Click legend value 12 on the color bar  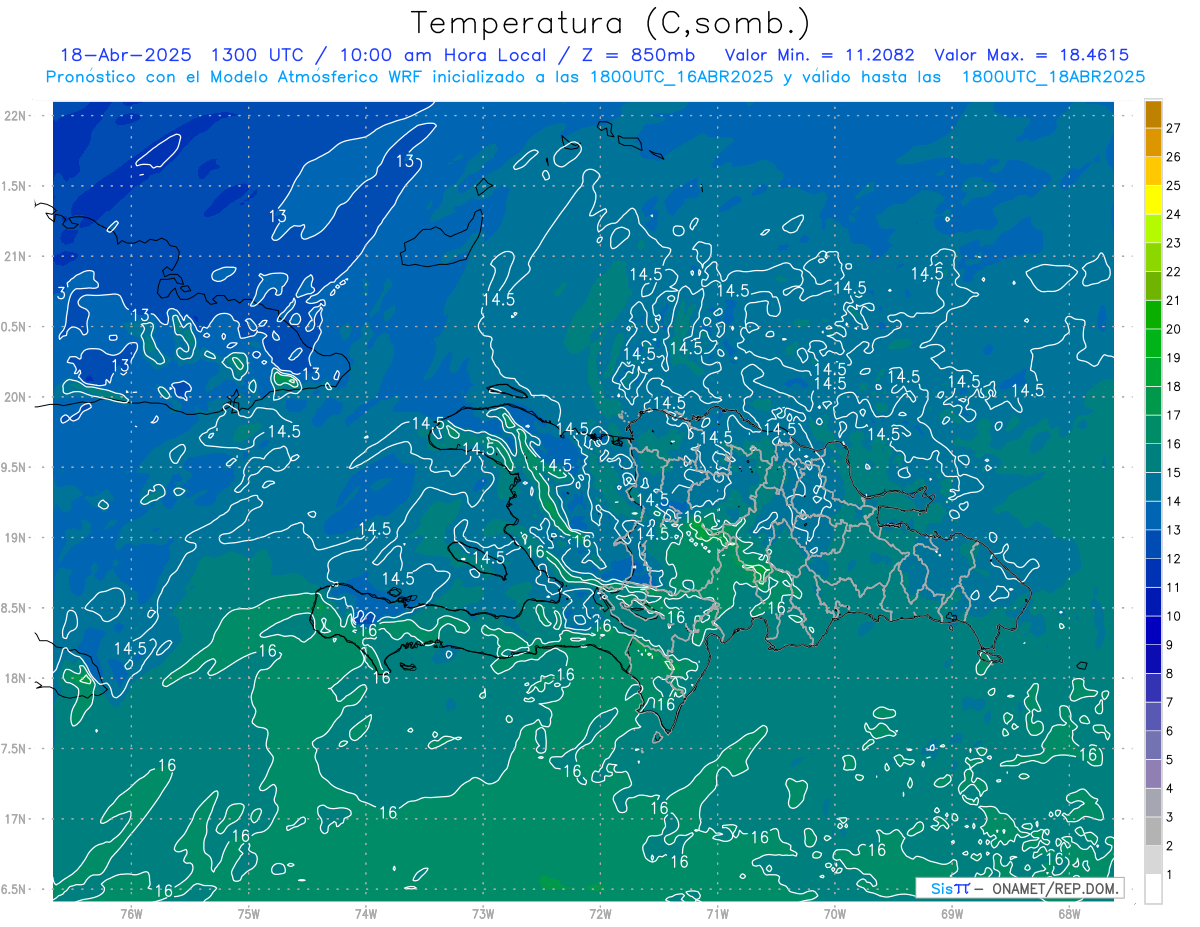(x=1174, y=559)
